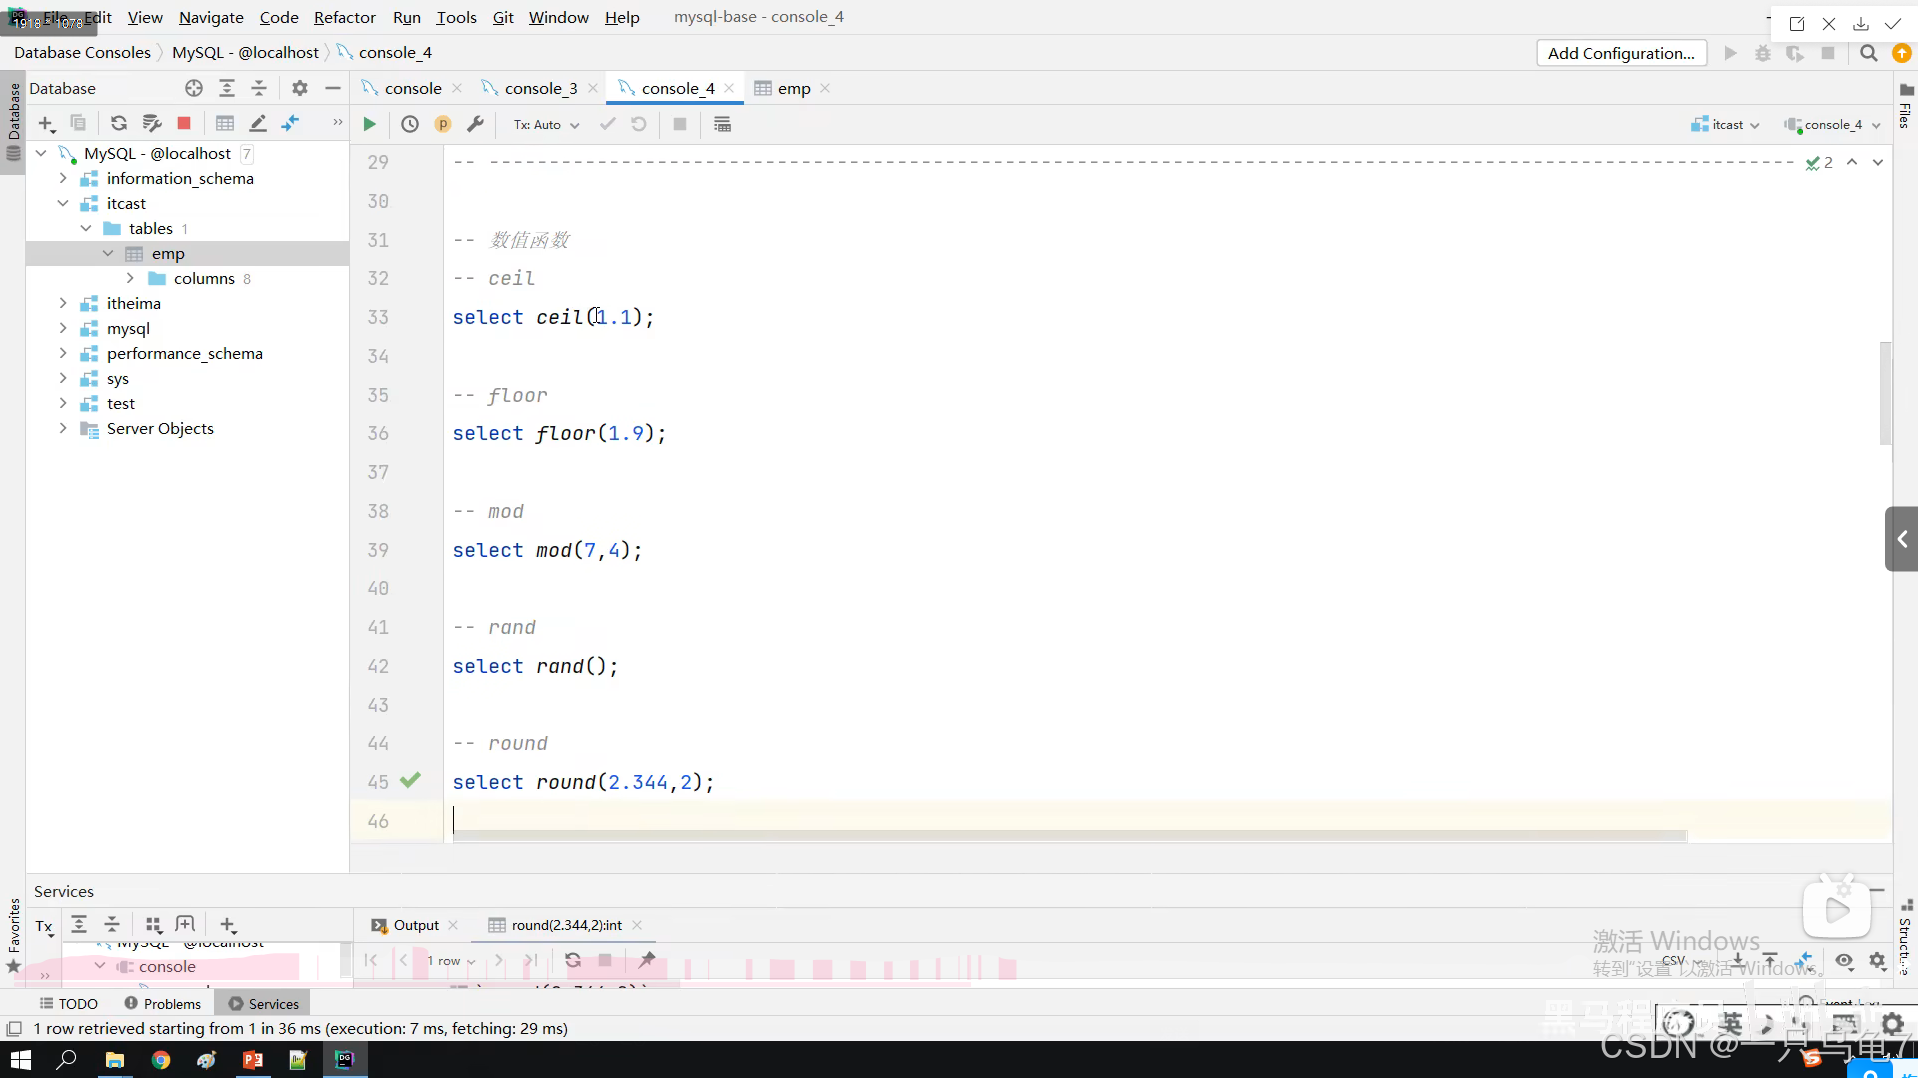Screen dimensions: 1918x1078
Task: Expand the itheima schema
Action: (x=63, y=303)
